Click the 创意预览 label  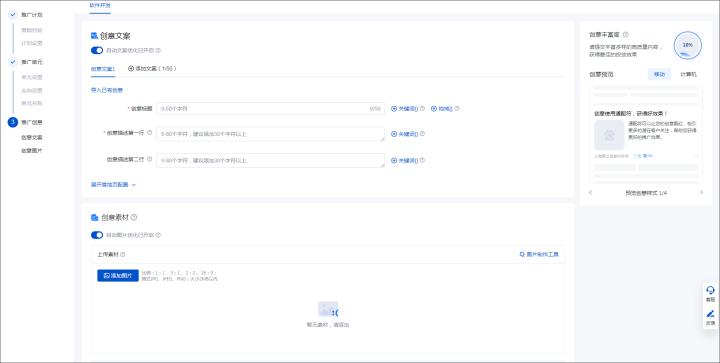tap(601, 74)
